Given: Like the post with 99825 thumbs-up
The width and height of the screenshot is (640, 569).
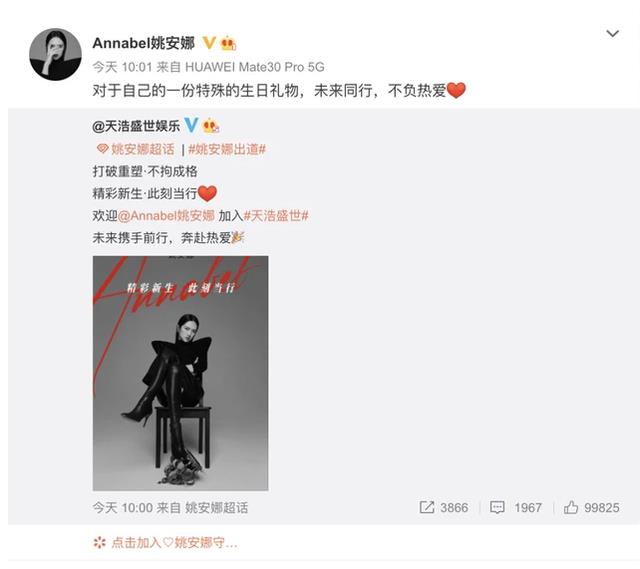Looking at the screenshot, I should 571,507.
